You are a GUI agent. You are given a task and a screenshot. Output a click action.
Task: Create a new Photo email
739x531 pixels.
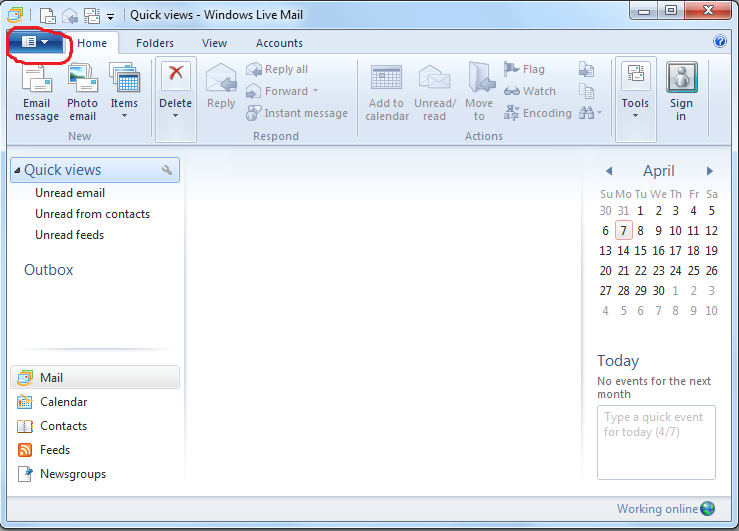coord(82,92)
